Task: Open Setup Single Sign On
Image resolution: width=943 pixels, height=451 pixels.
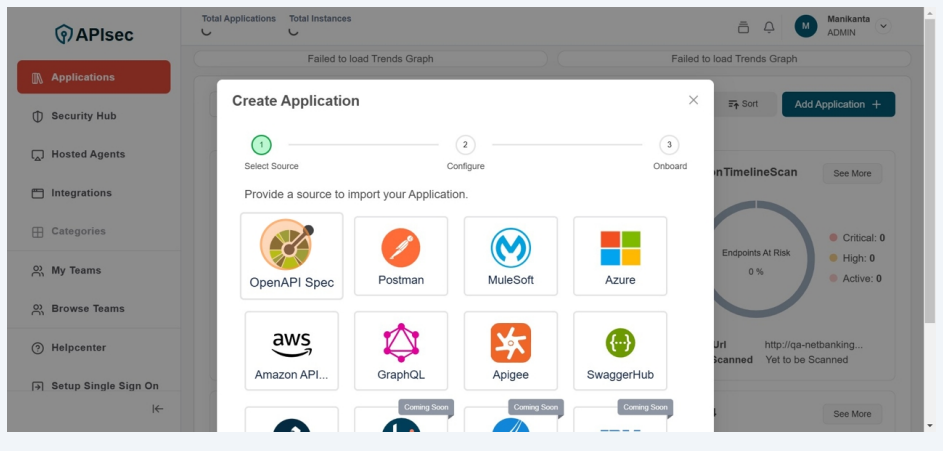Action: pyautogui.click(x=94, y=386)
